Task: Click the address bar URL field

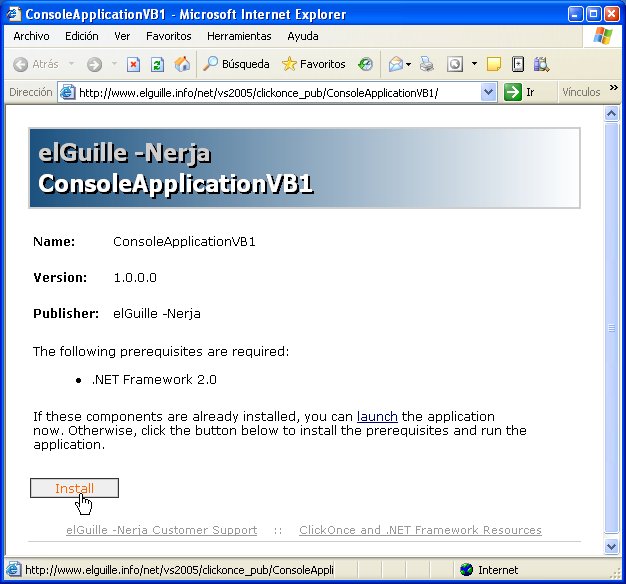Action: click(x=278, y=93)
